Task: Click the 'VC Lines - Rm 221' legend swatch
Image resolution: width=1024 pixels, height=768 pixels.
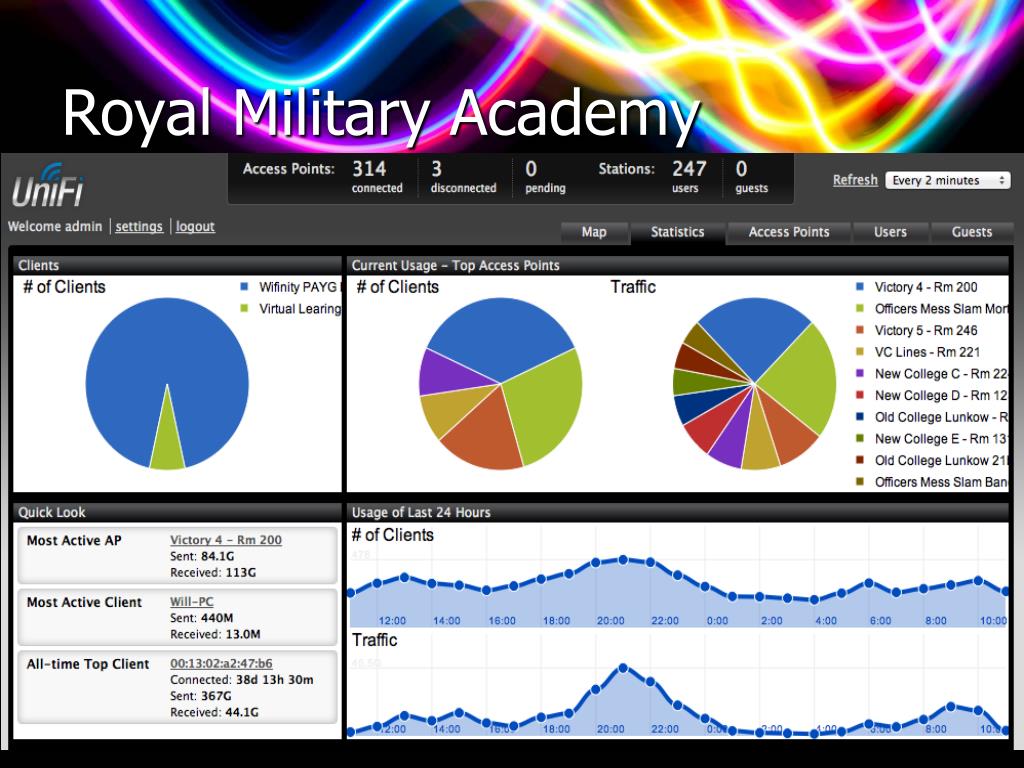Action: [x=860, y=352]
